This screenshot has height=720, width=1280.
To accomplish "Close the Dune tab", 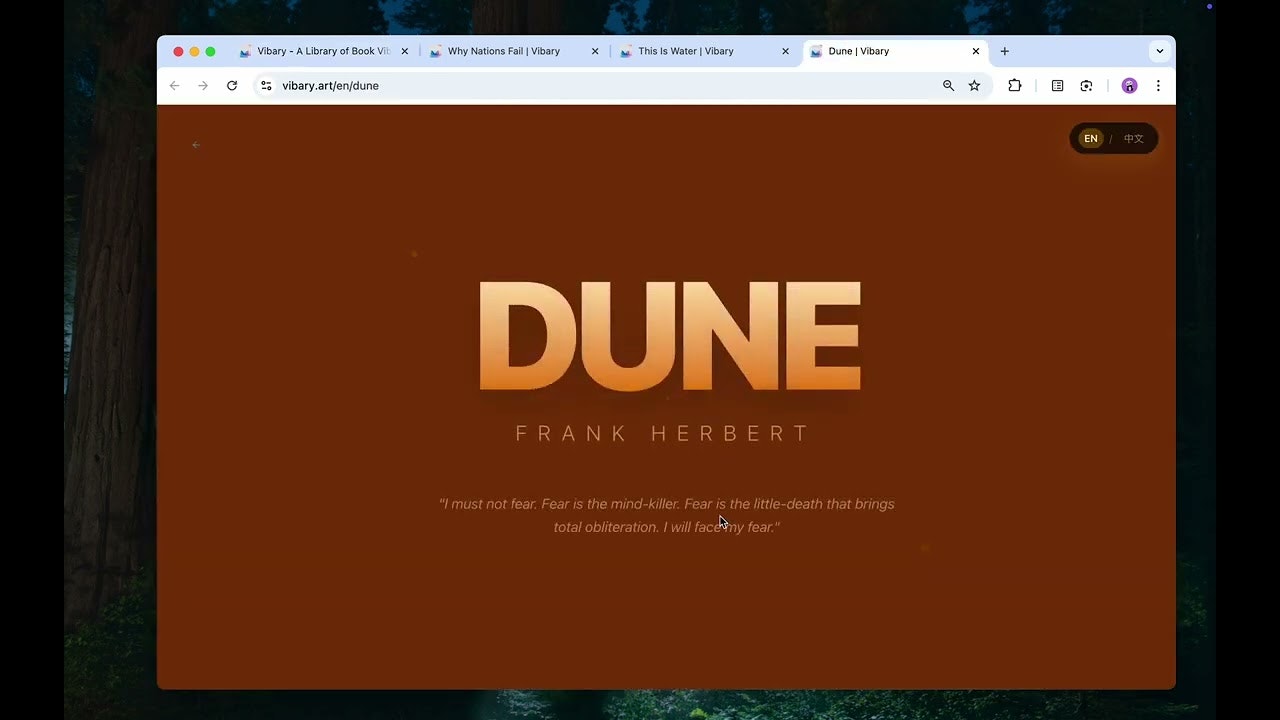I will 976,51.
